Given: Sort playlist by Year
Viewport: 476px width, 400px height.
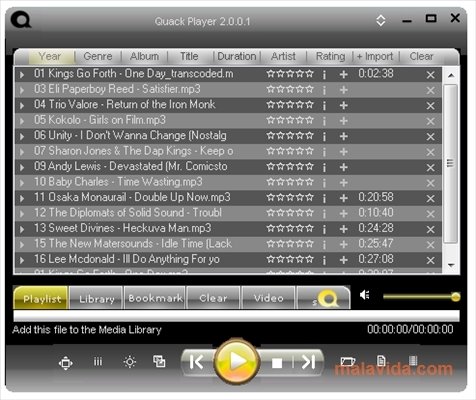Looking at the screenshot, I should coord(50,56).
